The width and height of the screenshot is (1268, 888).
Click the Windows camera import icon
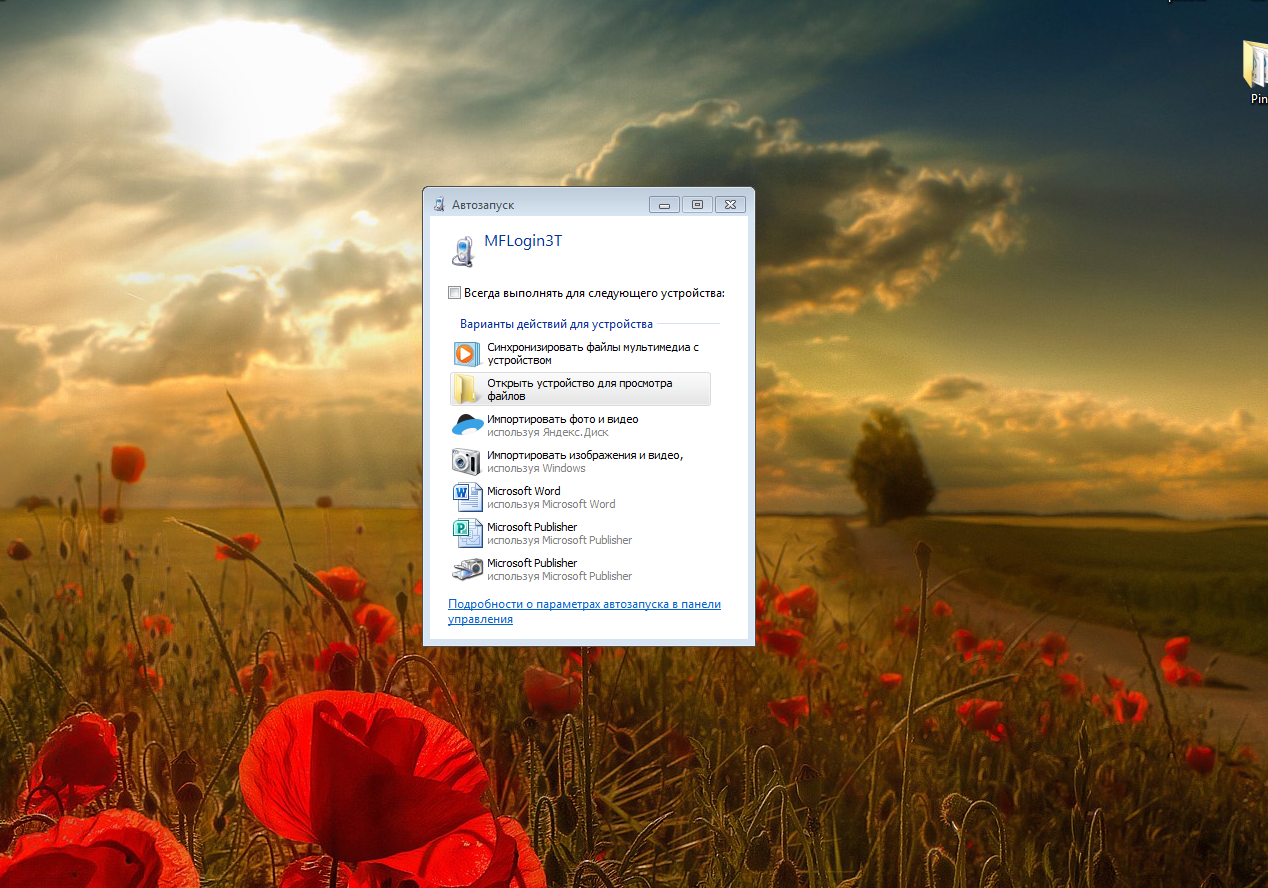(x=466, y=461)
